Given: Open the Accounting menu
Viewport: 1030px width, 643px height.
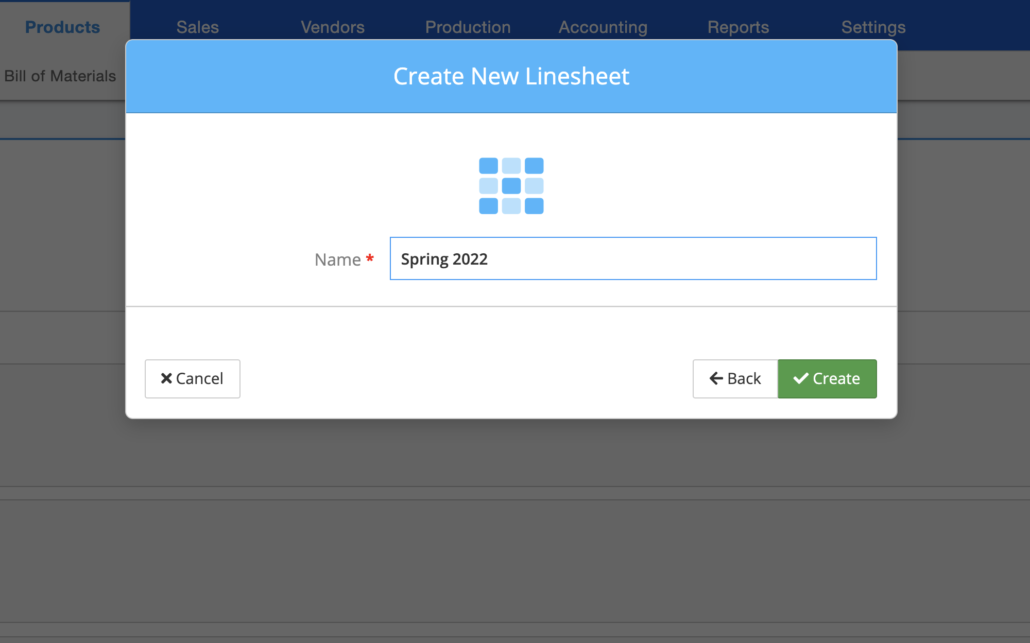Looking at the screenshot, I should (602, 27).
